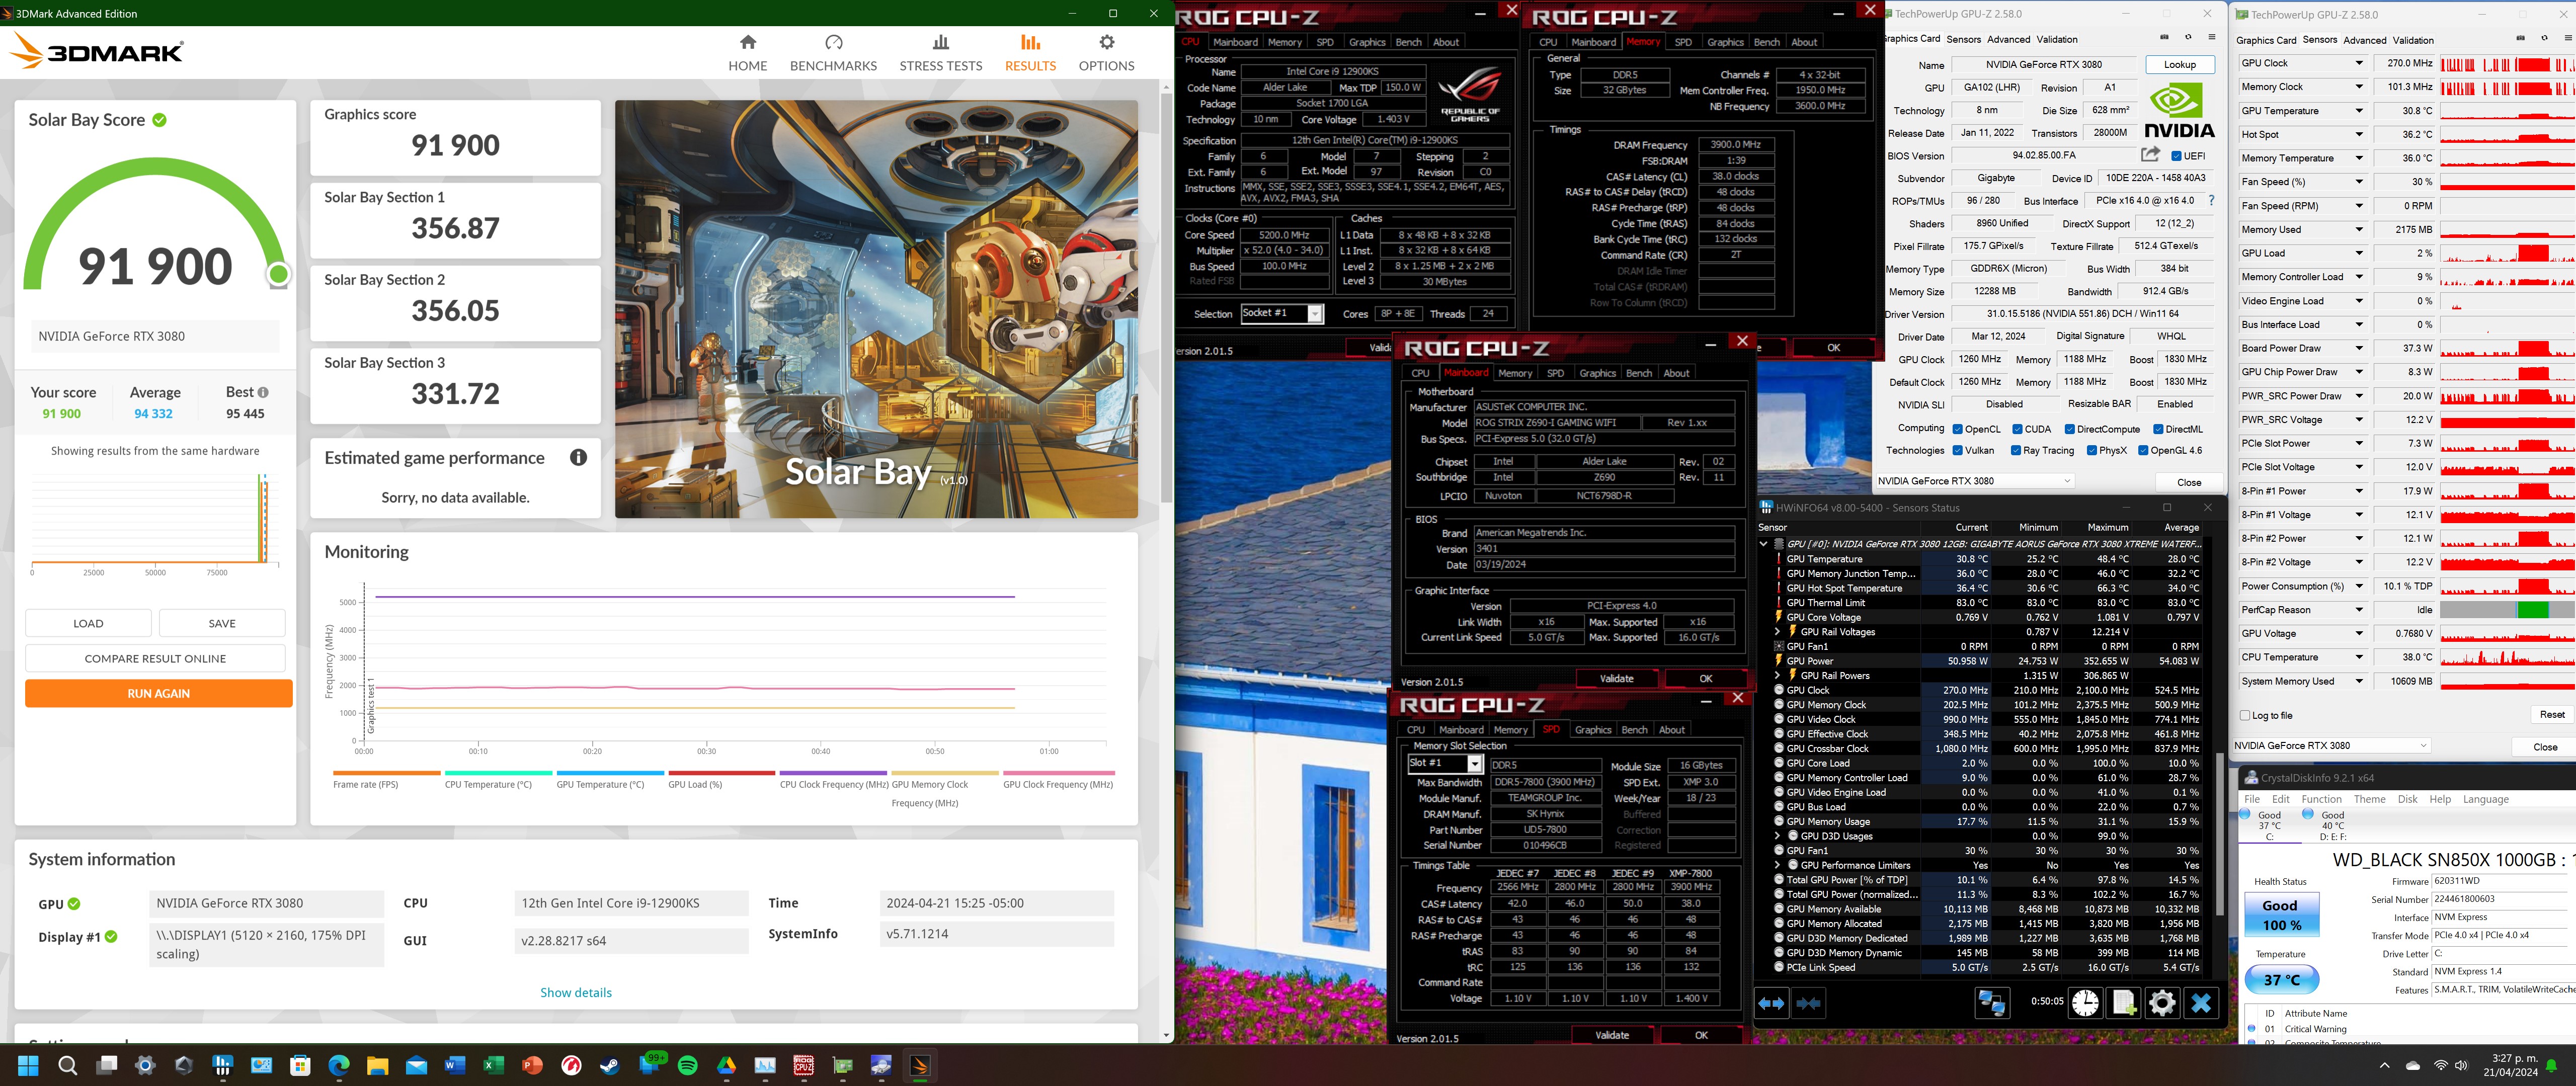The width and height of the screenshot is (2576, 1086).
Task: Click the HWiNFO clock reset timer icon
Action: coord(2085,1003)
